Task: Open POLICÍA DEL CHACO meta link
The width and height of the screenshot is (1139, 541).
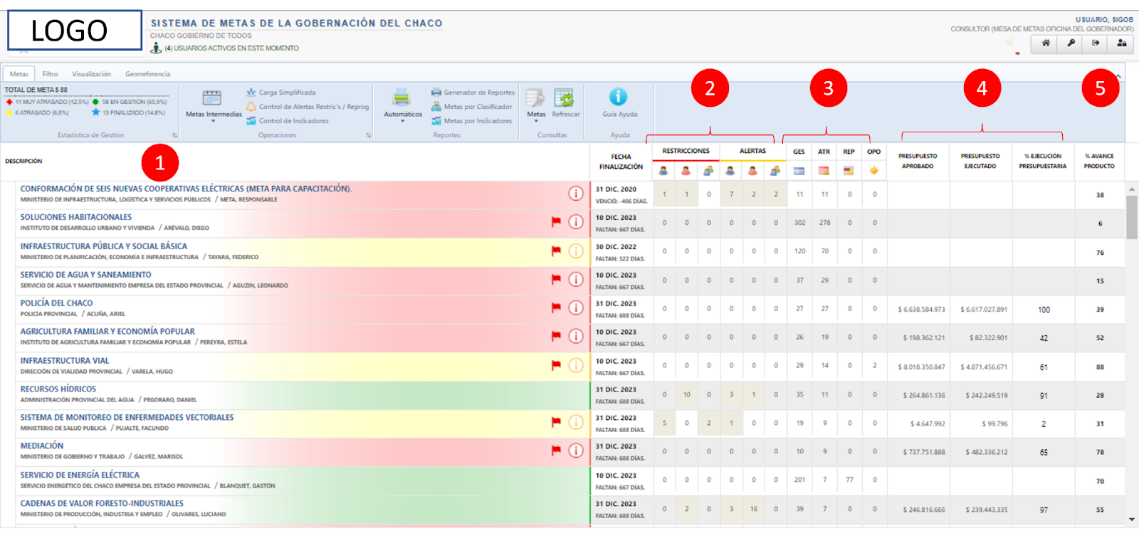Action: click(x=57, y=303)
